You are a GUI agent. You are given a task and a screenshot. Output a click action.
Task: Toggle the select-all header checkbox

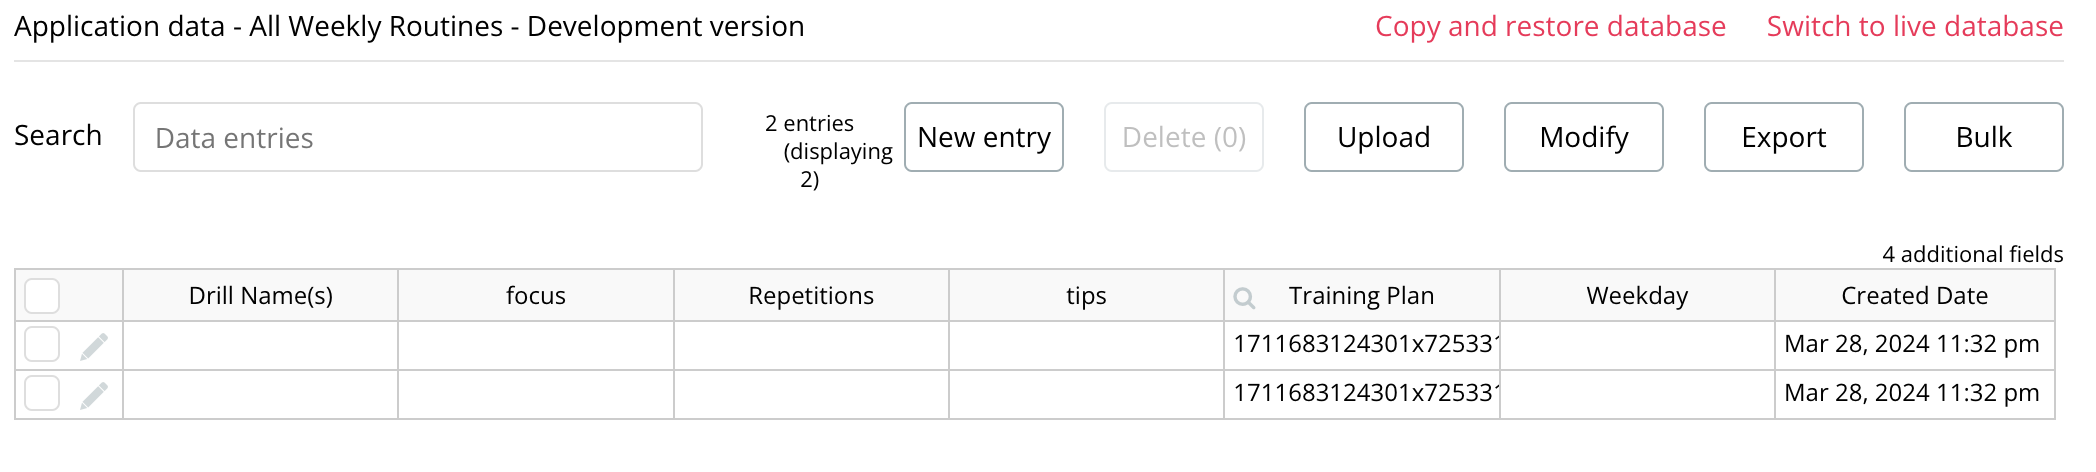coord(42,296)
